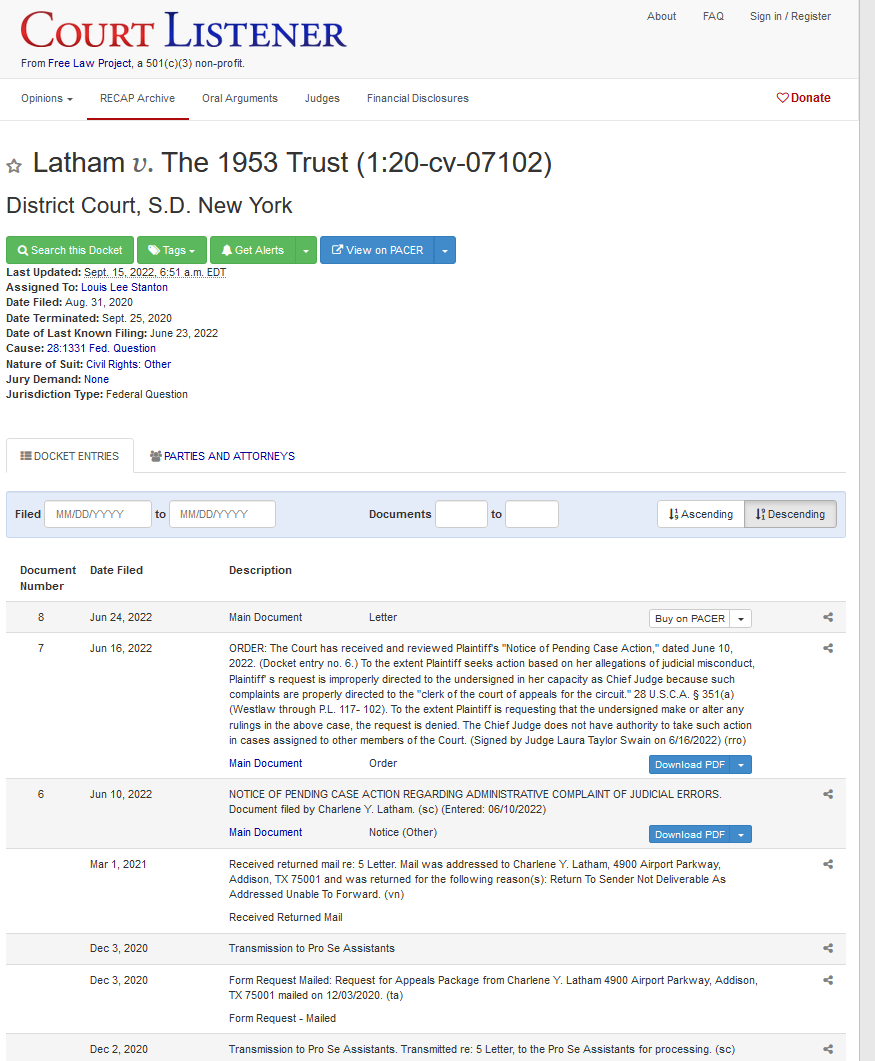The height and width of the screenshot is (1061, 875).
Task: Click the Donate link
Action: click(x=803, y=98)
